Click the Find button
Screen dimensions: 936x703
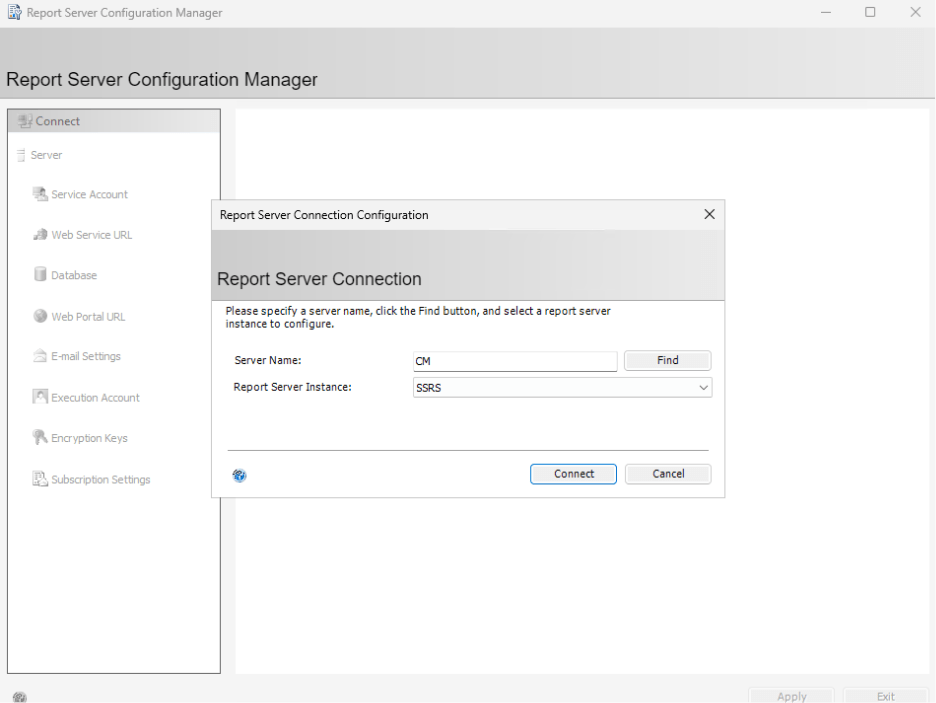(x=667, y=360)
